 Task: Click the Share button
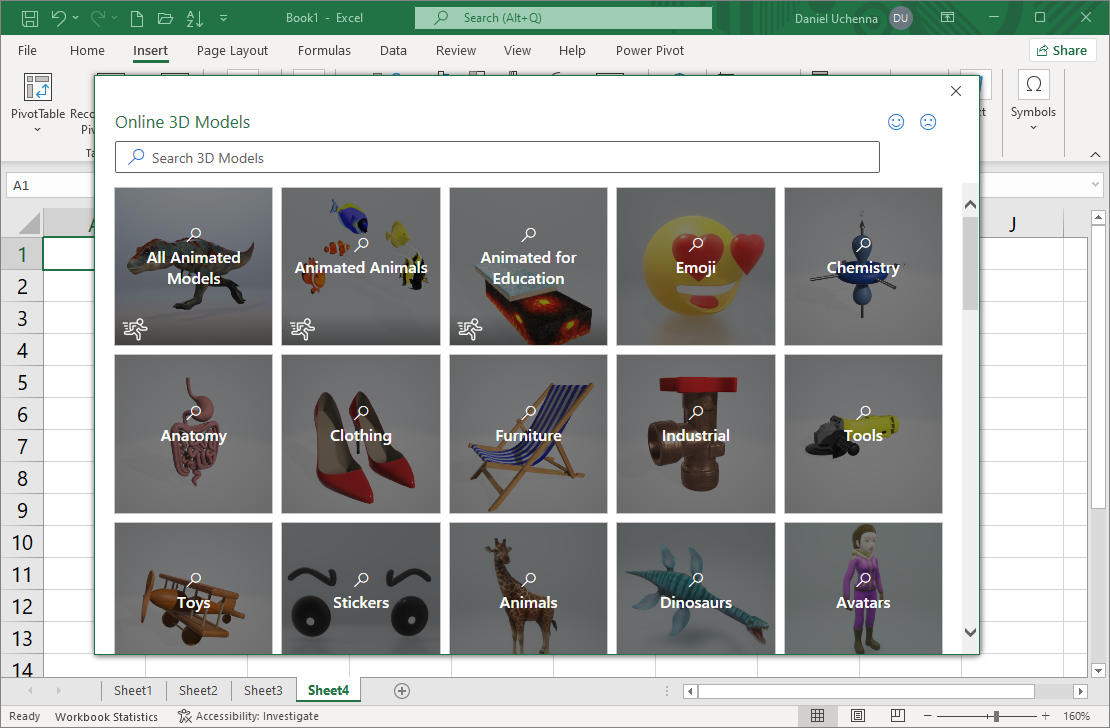click(x=1062, y=50)
